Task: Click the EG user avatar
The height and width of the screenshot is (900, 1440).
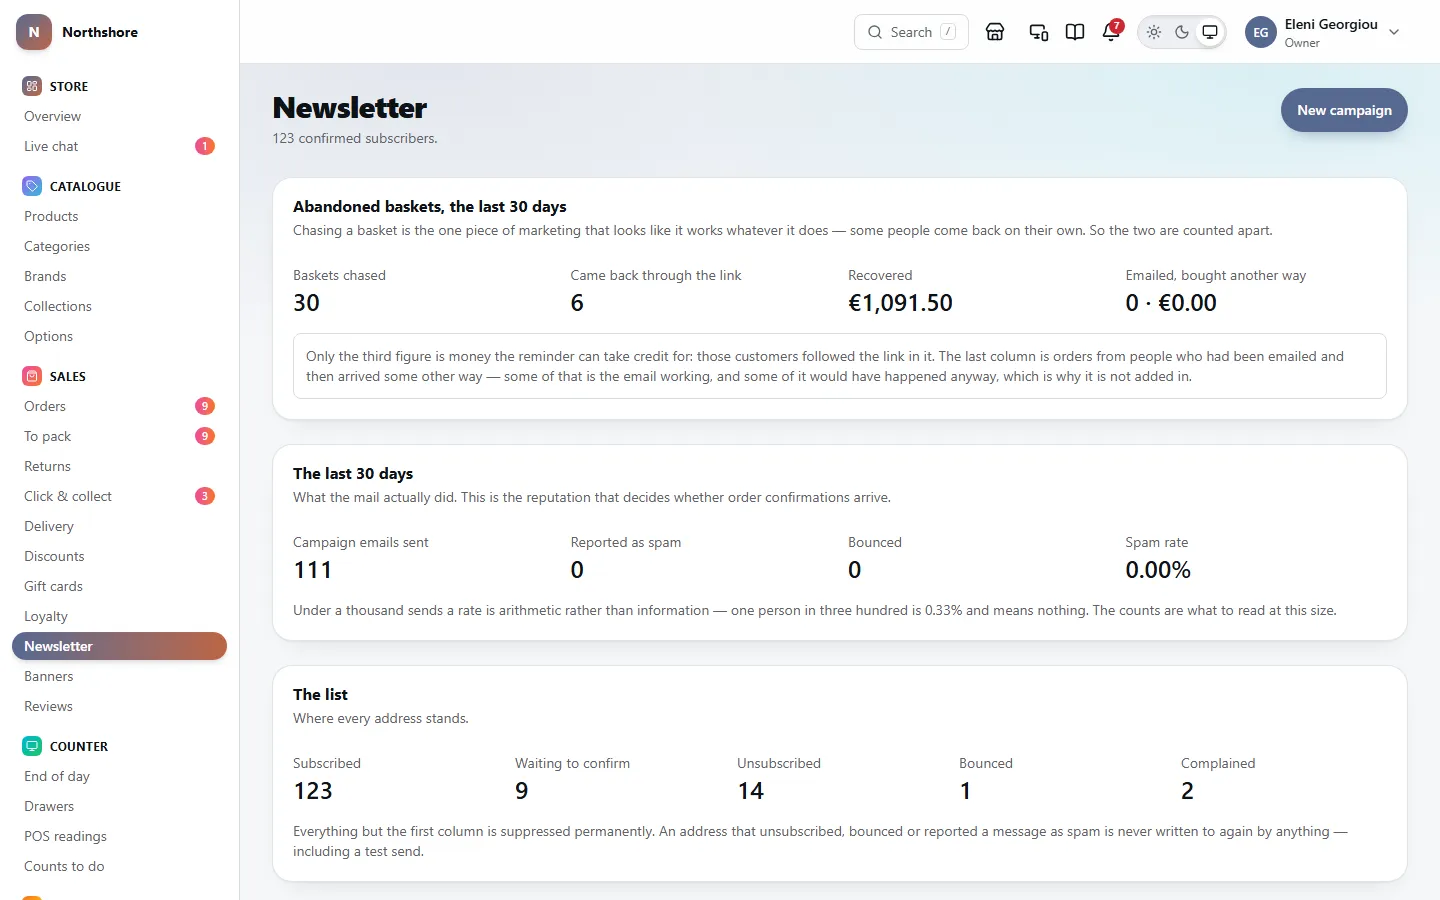Action: coord(1261,32)
